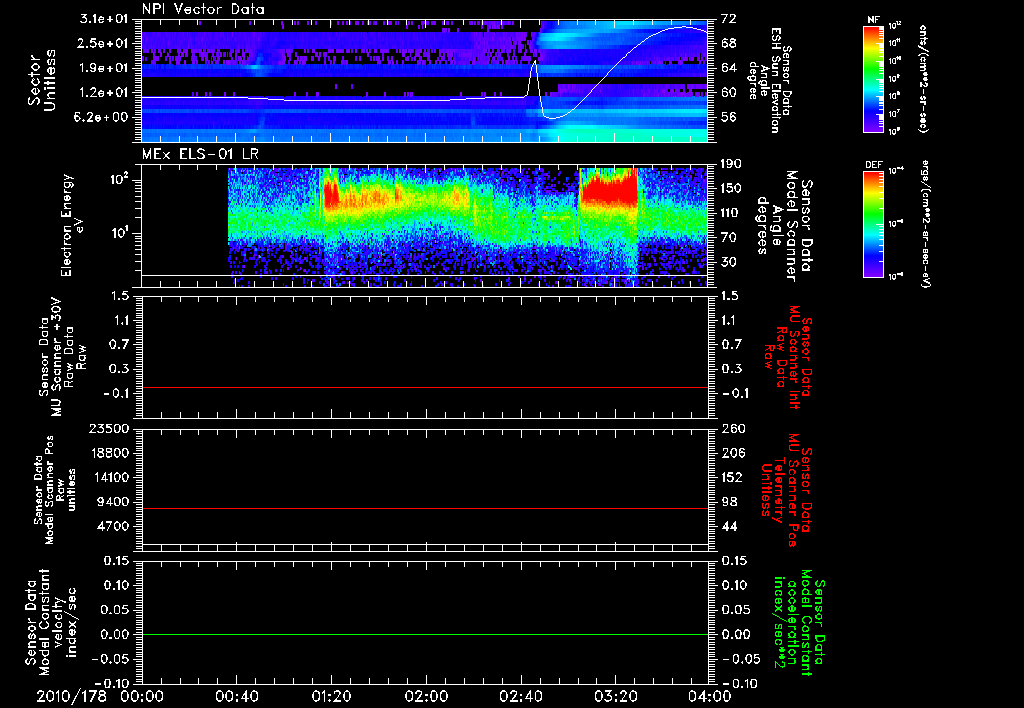Click the 190 scanner angle tick label
The image size is (1024, 708).
pyautogui.click(x=732, y=164)
